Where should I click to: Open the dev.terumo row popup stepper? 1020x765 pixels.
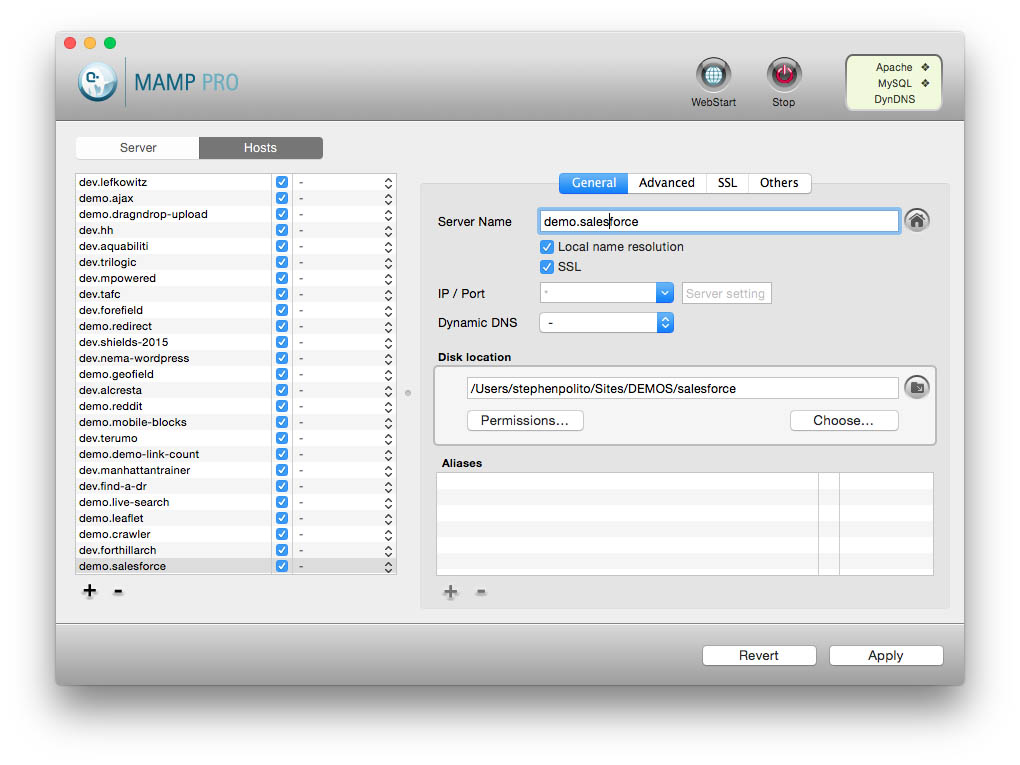(388, 438)
